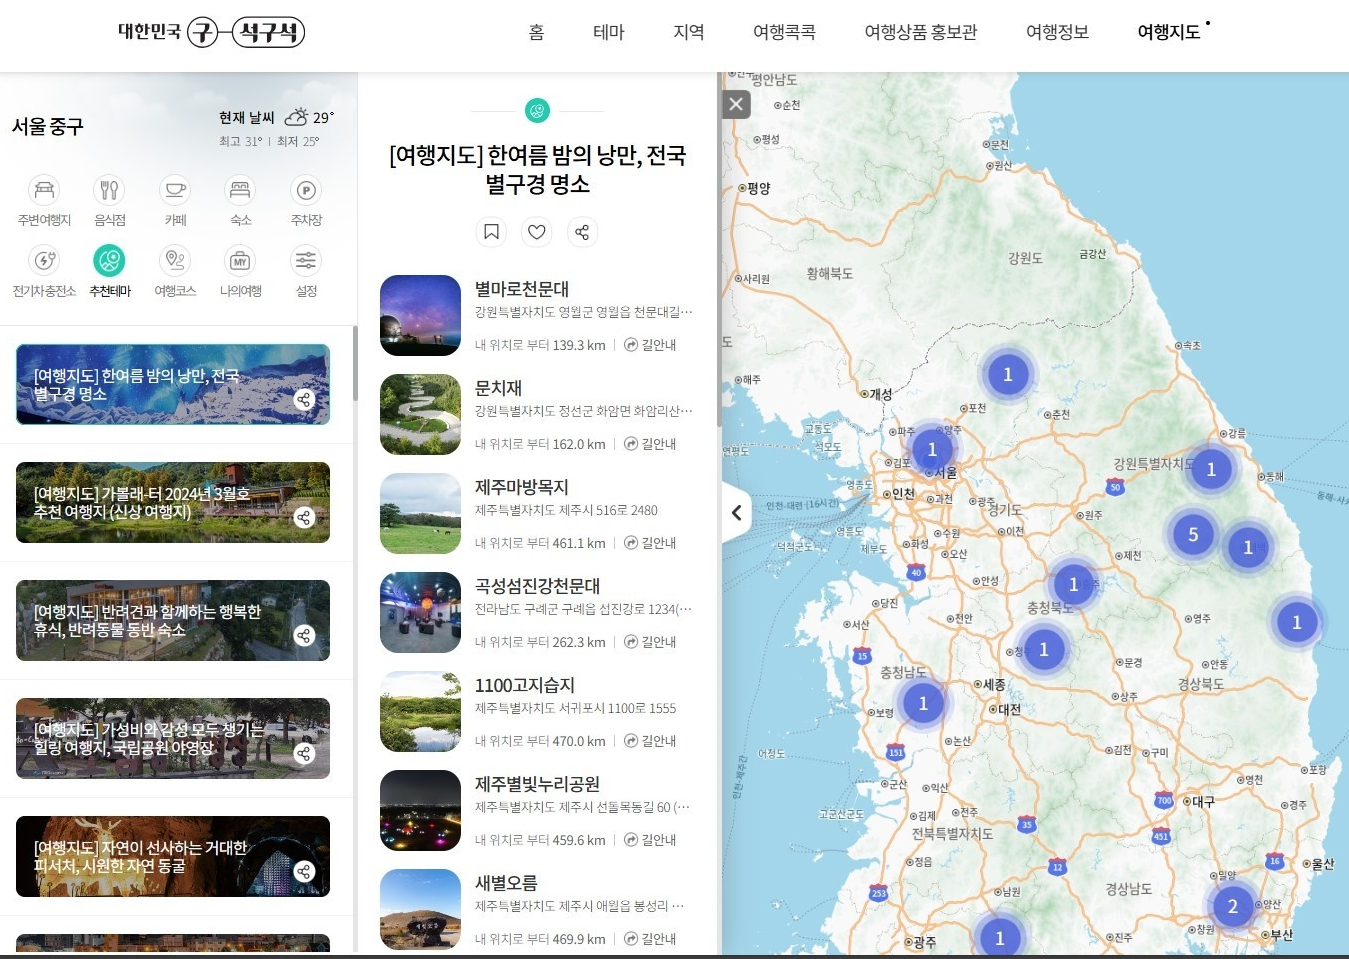Select the 음식점 restaurant icon
This screenshot has width=1349, height=959.
pos(109,190)
